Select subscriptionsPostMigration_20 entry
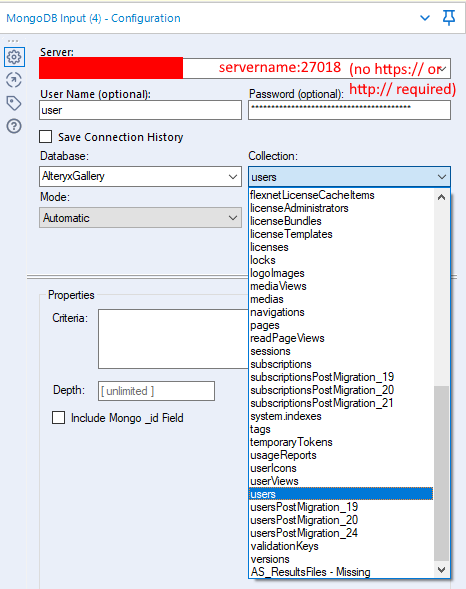This screenshot has width=466, height=589. [x=341, y=390]
